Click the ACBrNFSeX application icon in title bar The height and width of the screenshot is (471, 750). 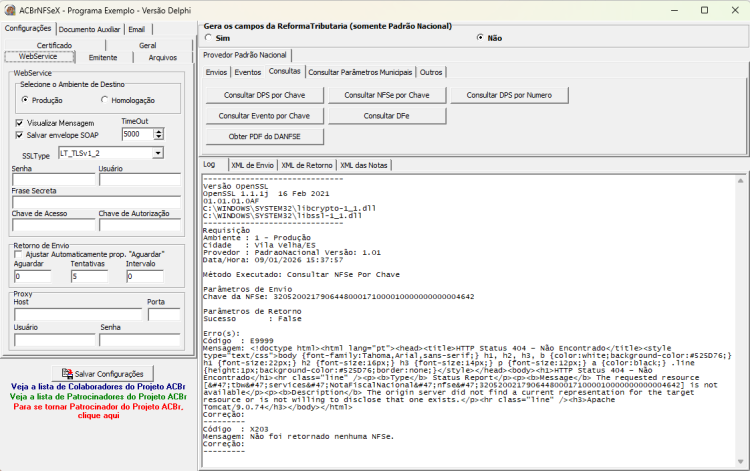click(x=10, y=10)
